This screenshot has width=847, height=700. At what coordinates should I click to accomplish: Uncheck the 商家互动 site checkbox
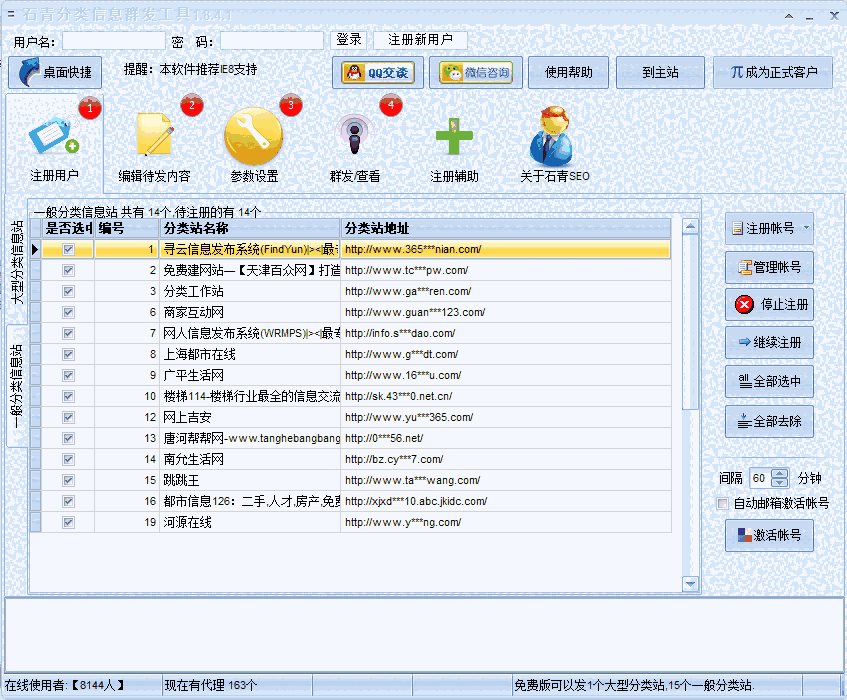click(67, 312)
